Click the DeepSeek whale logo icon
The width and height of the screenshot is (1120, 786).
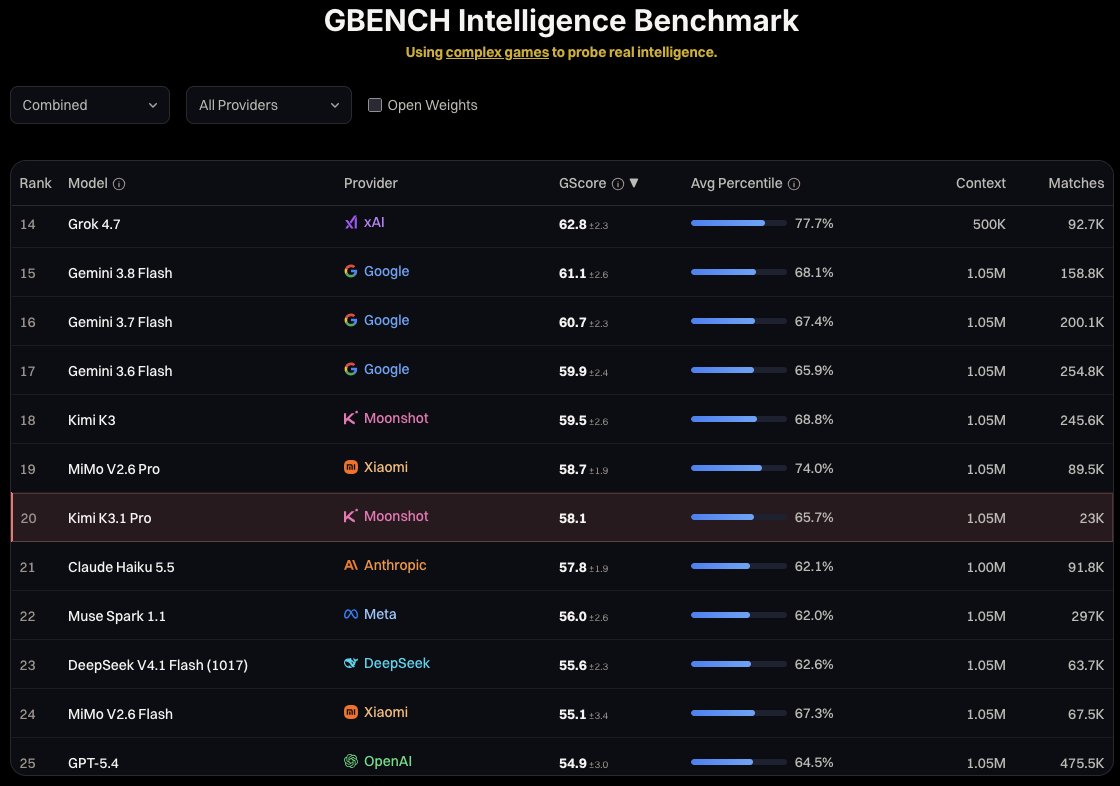tap(351, 663)
